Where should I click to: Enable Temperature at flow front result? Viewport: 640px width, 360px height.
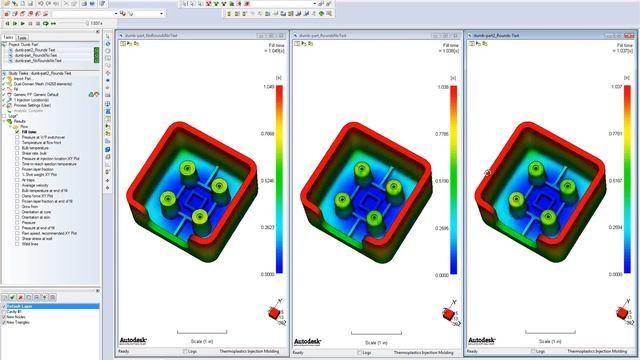(17, 142)
